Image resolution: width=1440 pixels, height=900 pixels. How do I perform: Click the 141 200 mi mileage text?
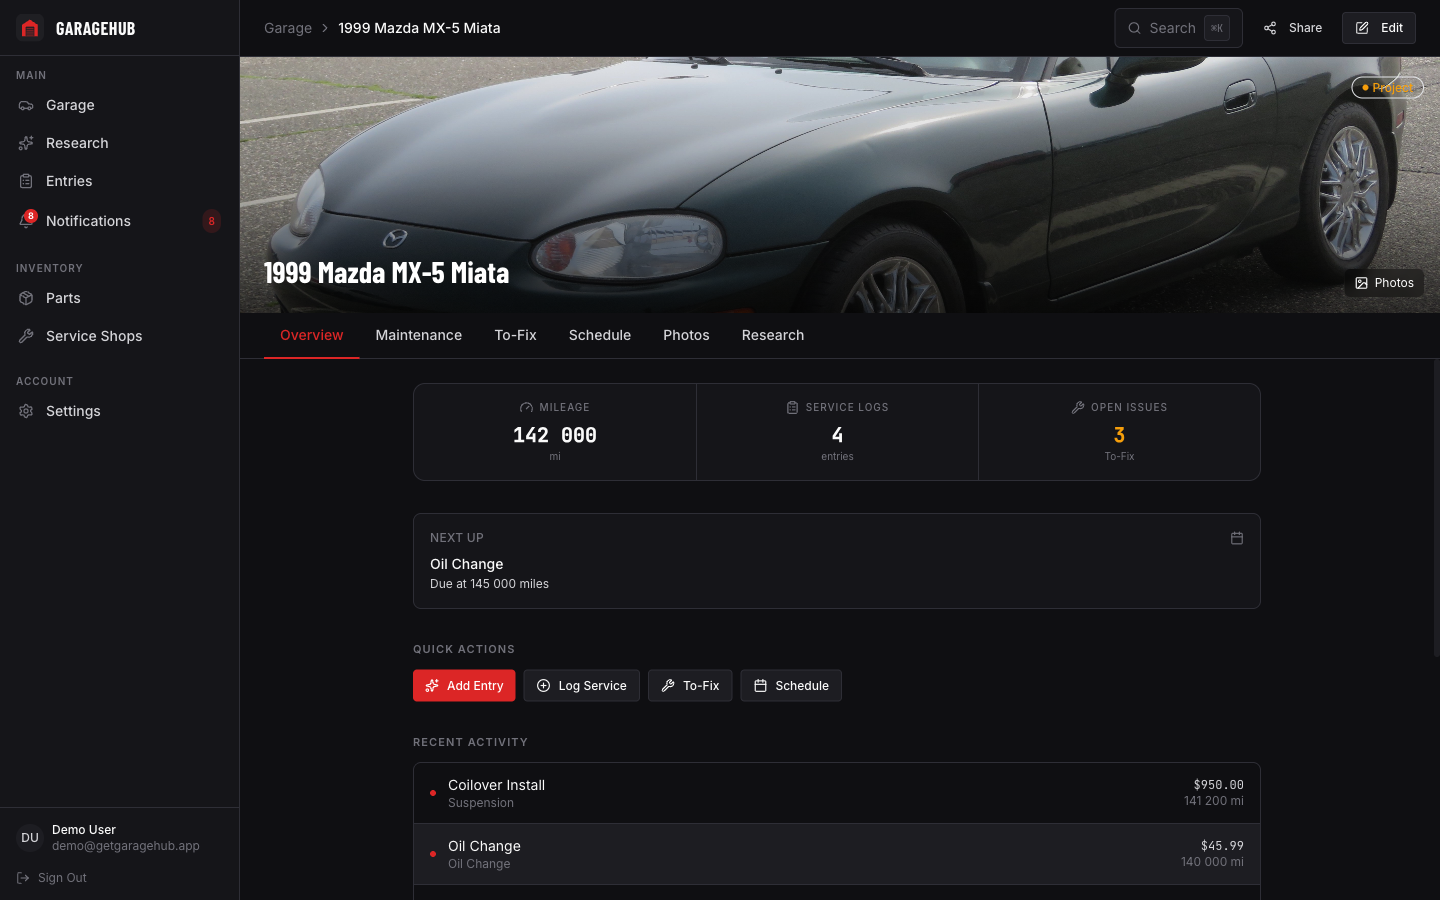coord(1214,801)
